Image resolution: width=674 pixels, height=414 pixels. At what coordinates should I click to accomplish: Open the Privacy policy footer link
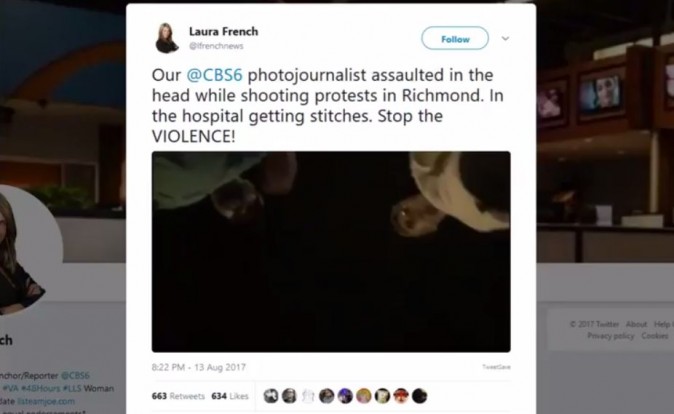610,336
